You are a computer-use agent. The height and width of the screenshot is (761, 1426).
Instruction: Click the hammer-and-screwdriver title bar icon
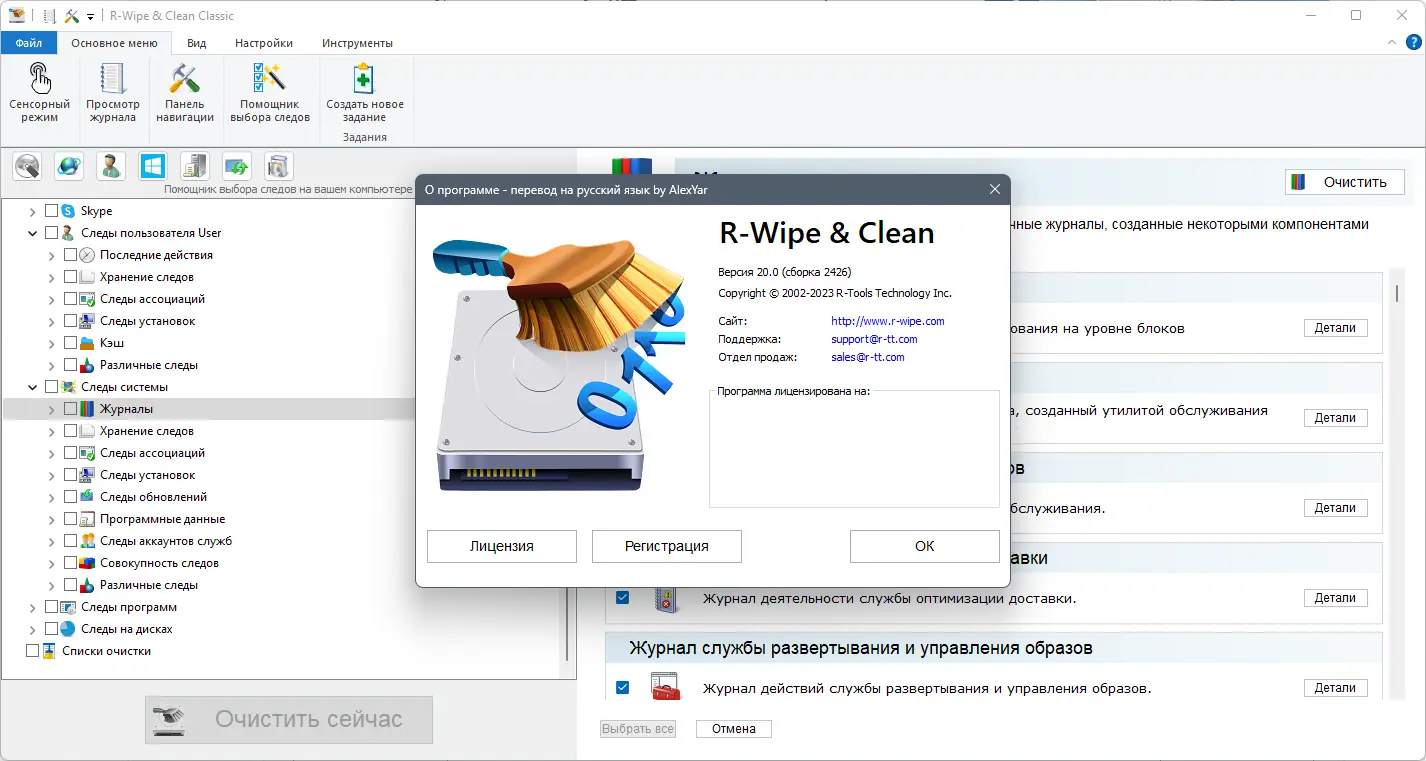click(x=72, y=15)
